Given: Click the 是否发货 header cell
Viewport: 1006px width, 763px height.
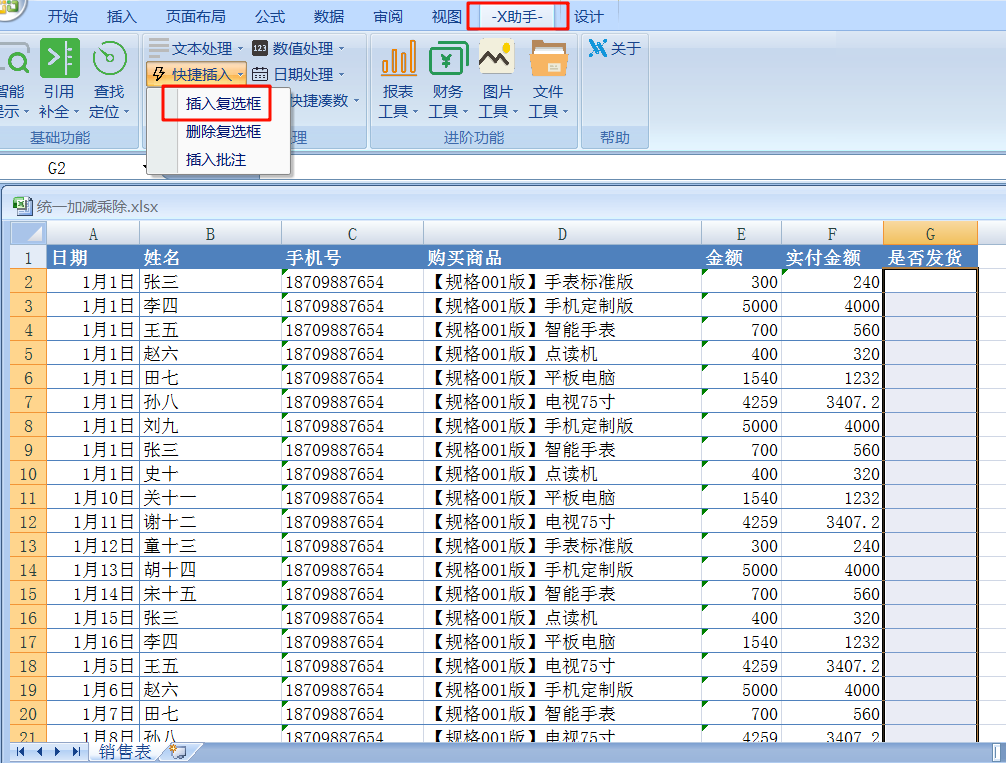Looking at the screenshot, I should tap(930, 257).
